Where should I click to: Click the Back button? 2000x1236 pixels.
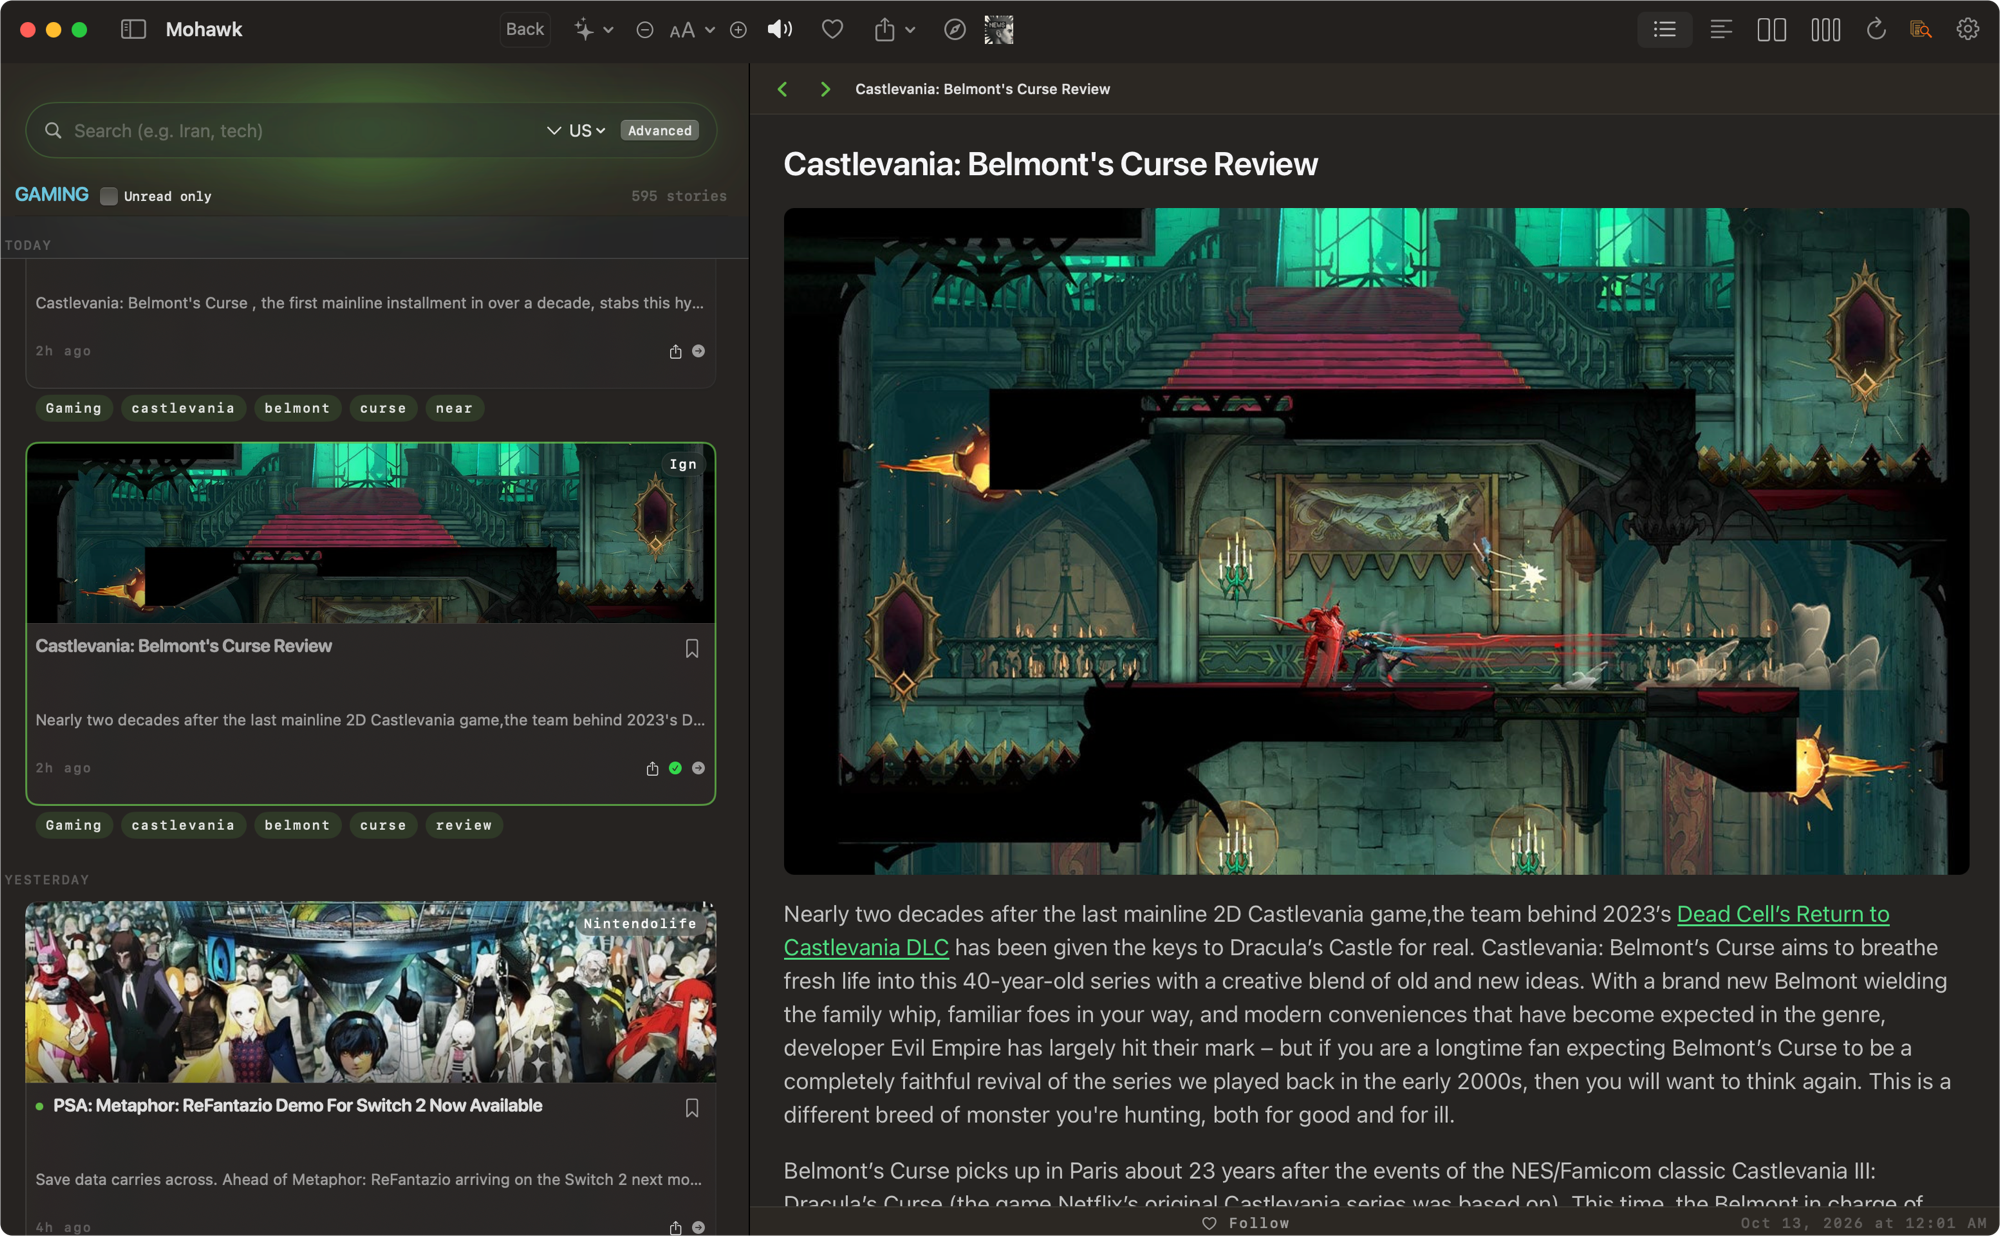pyautogui.click(x=525, y=30)
